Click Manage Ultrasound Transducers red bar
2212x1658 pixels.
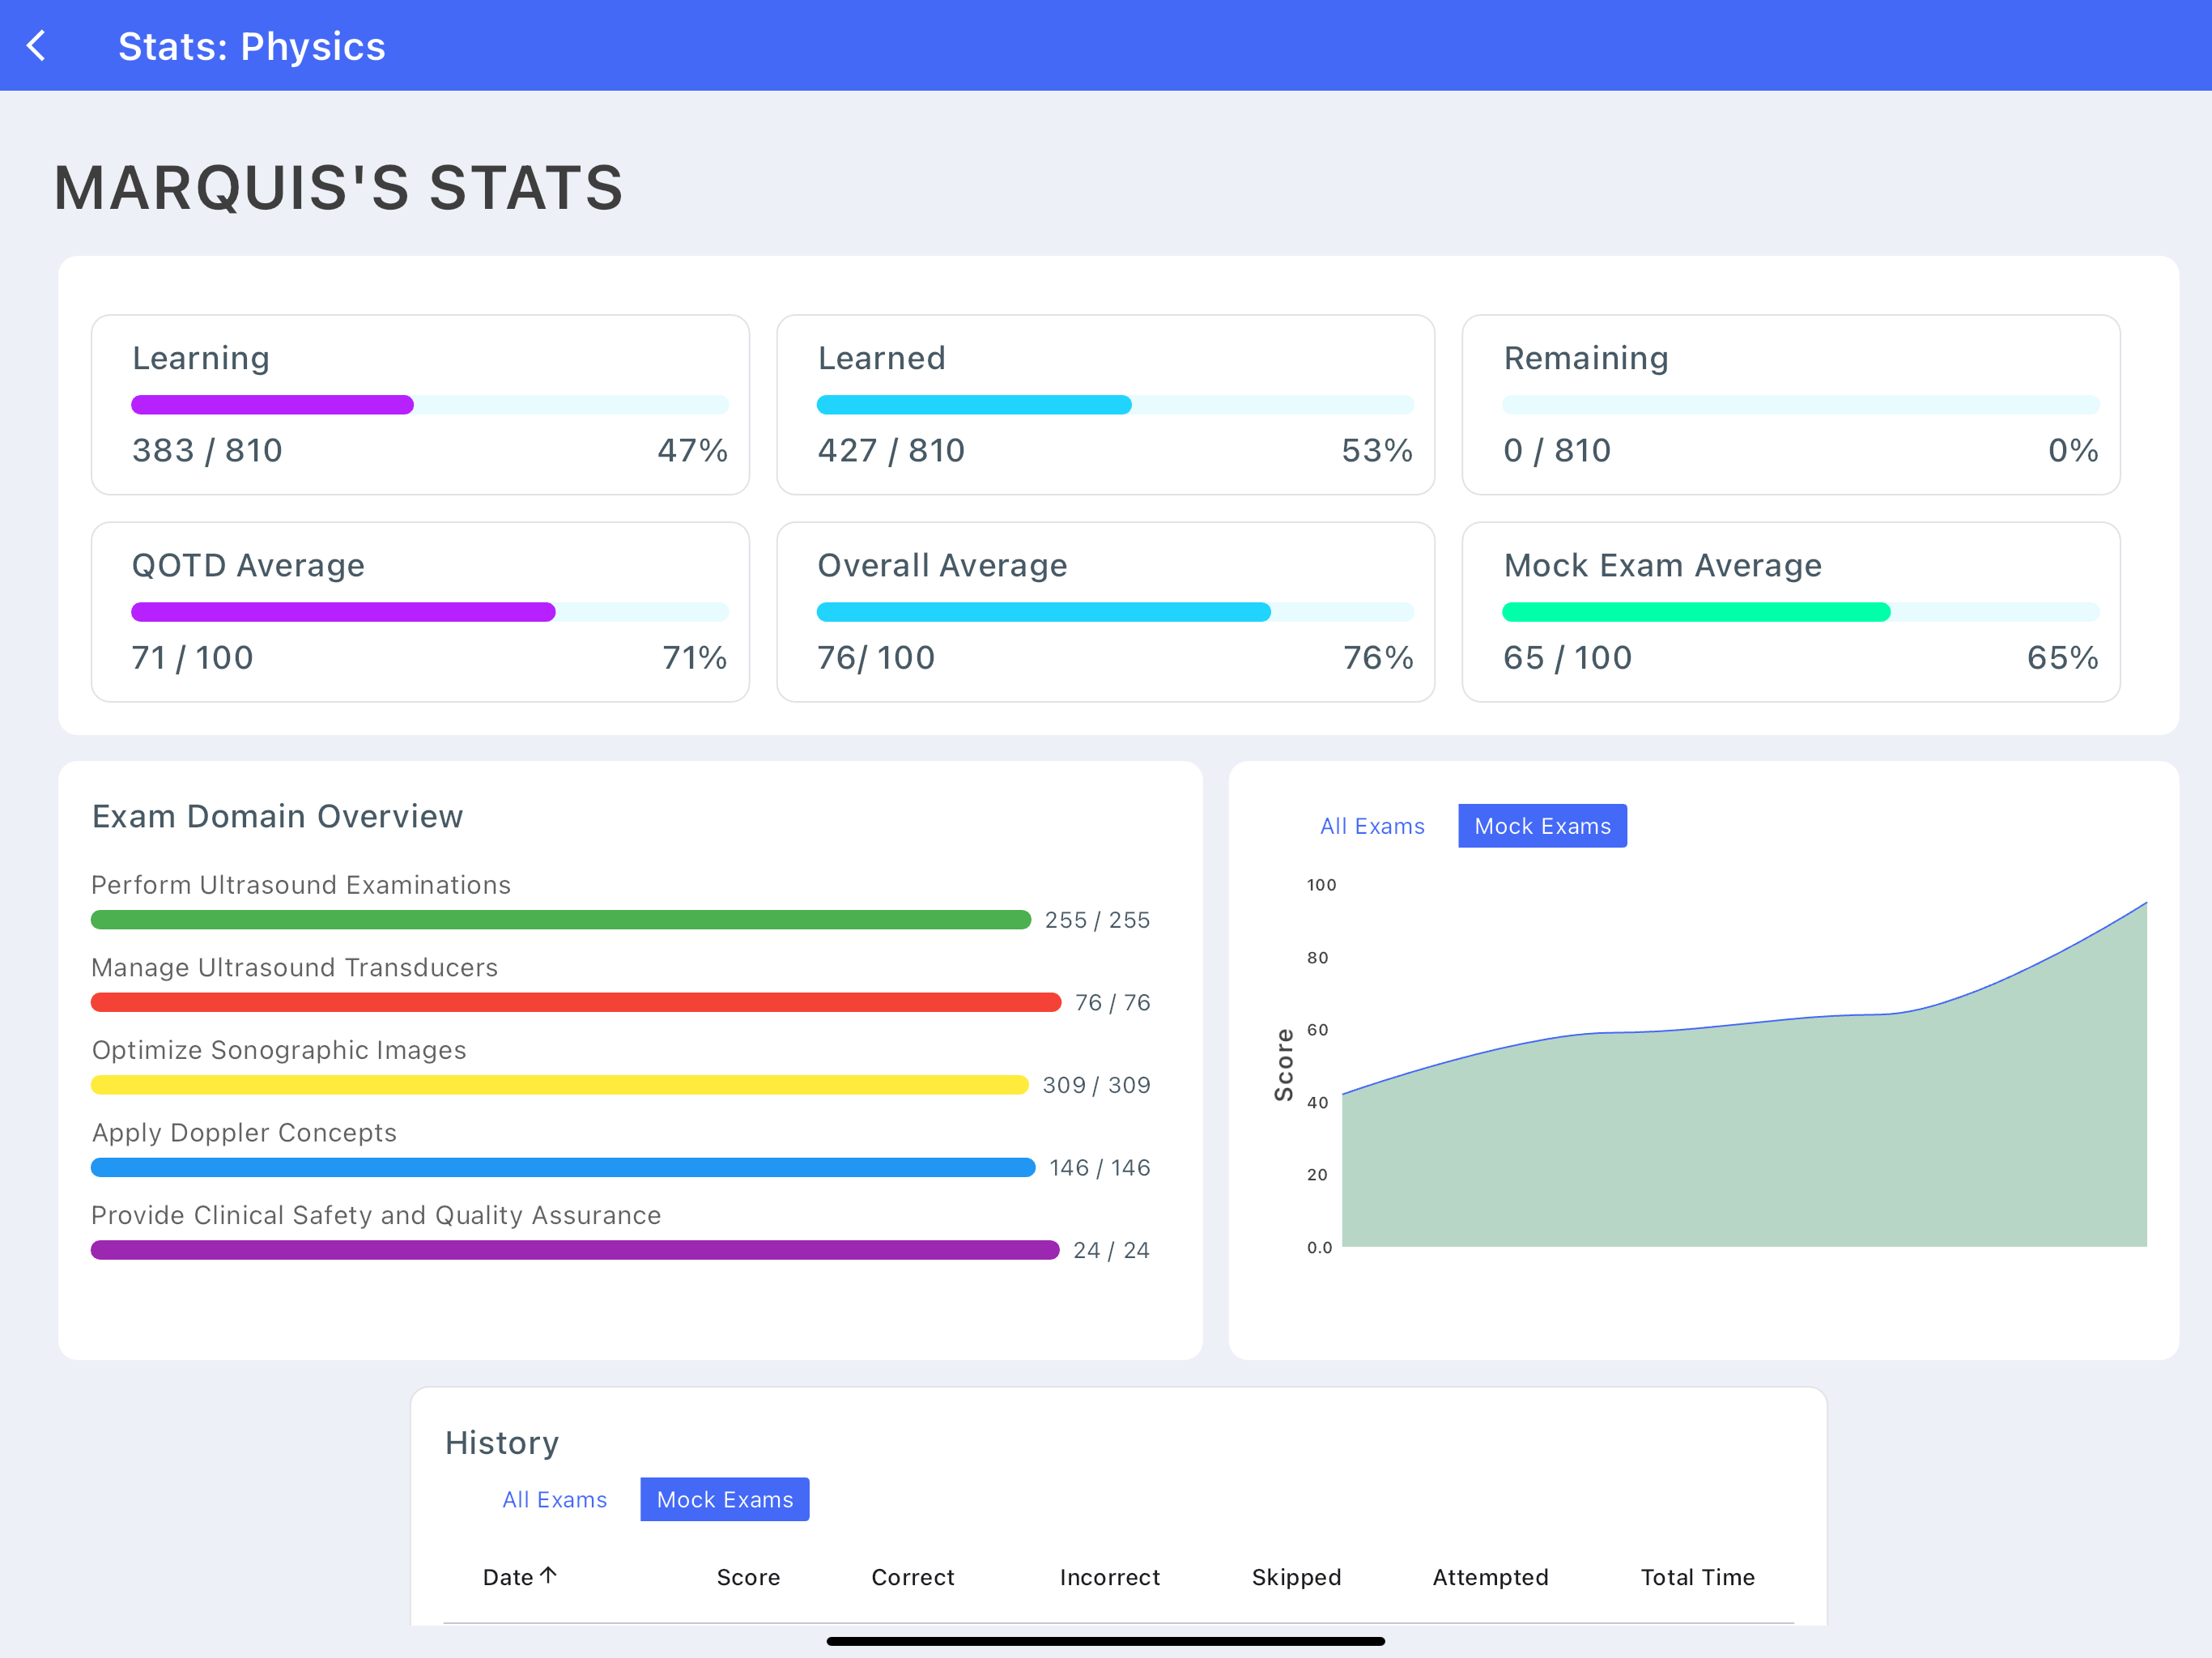coord(575,1002)
